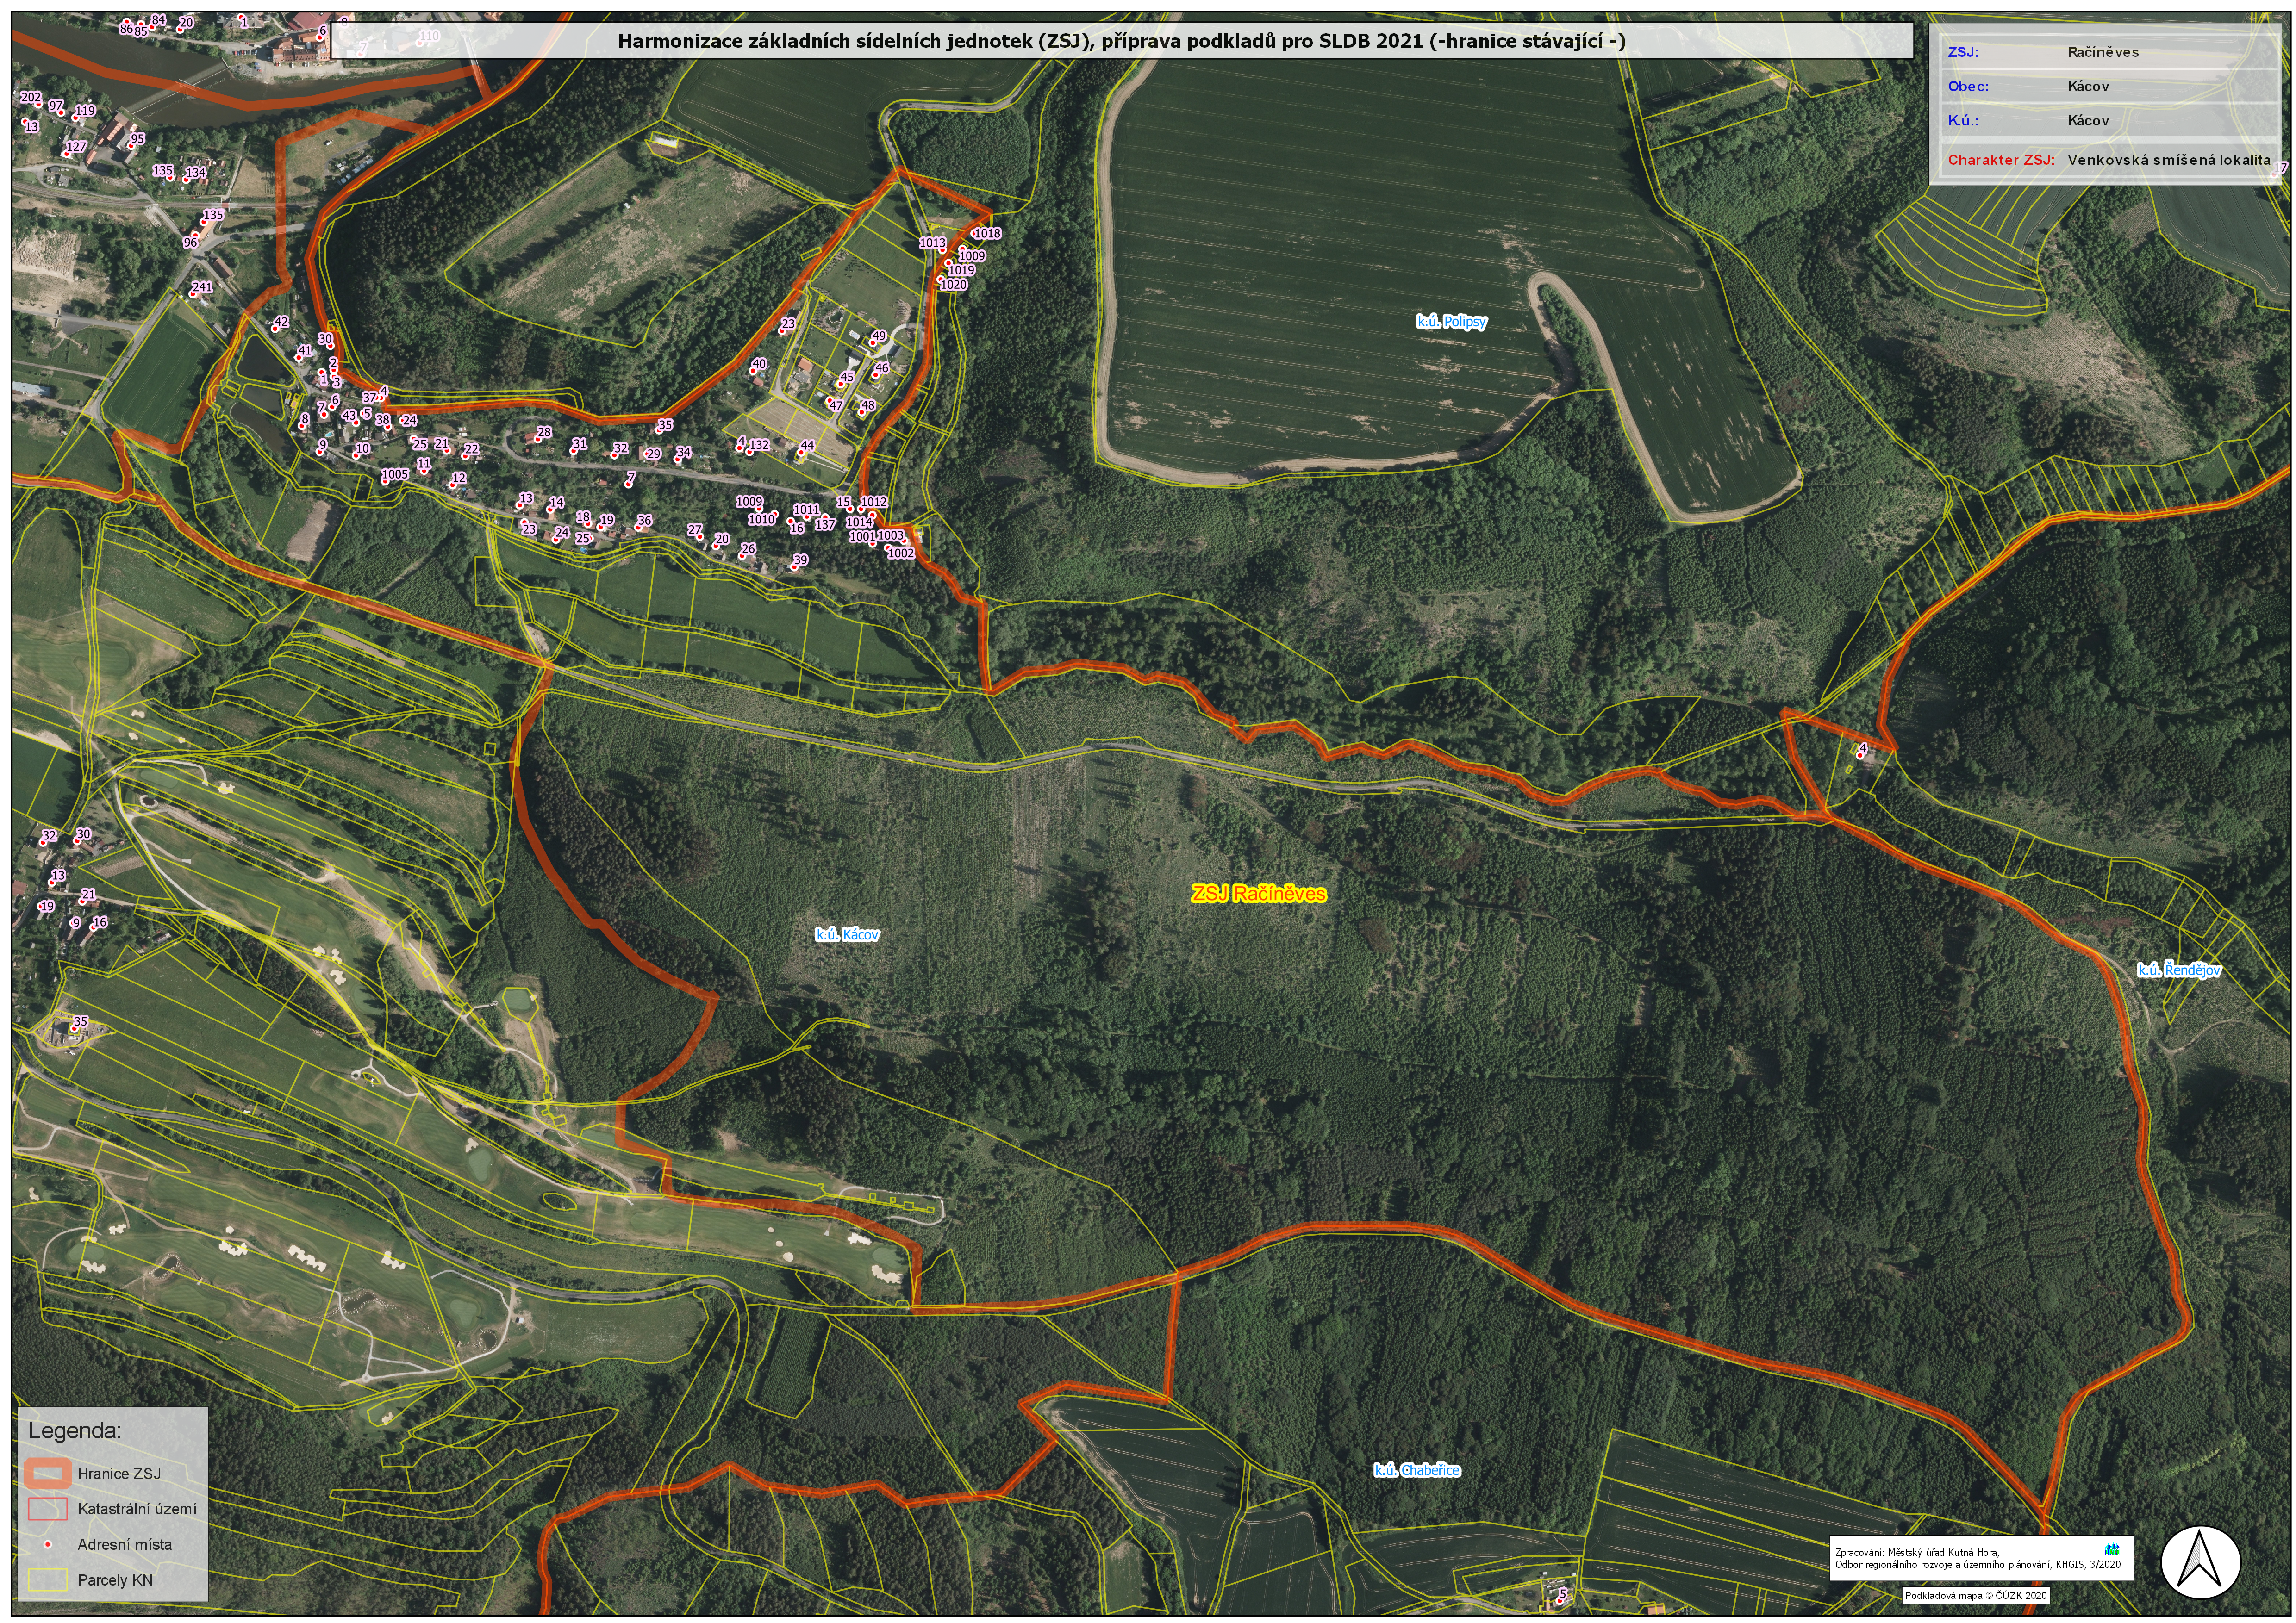Image resolution: width=2296 pixels, height=1623 pixels.
Task: Click the yellow Parcely KN legend rectangle
Action: tap(47, 1580)
